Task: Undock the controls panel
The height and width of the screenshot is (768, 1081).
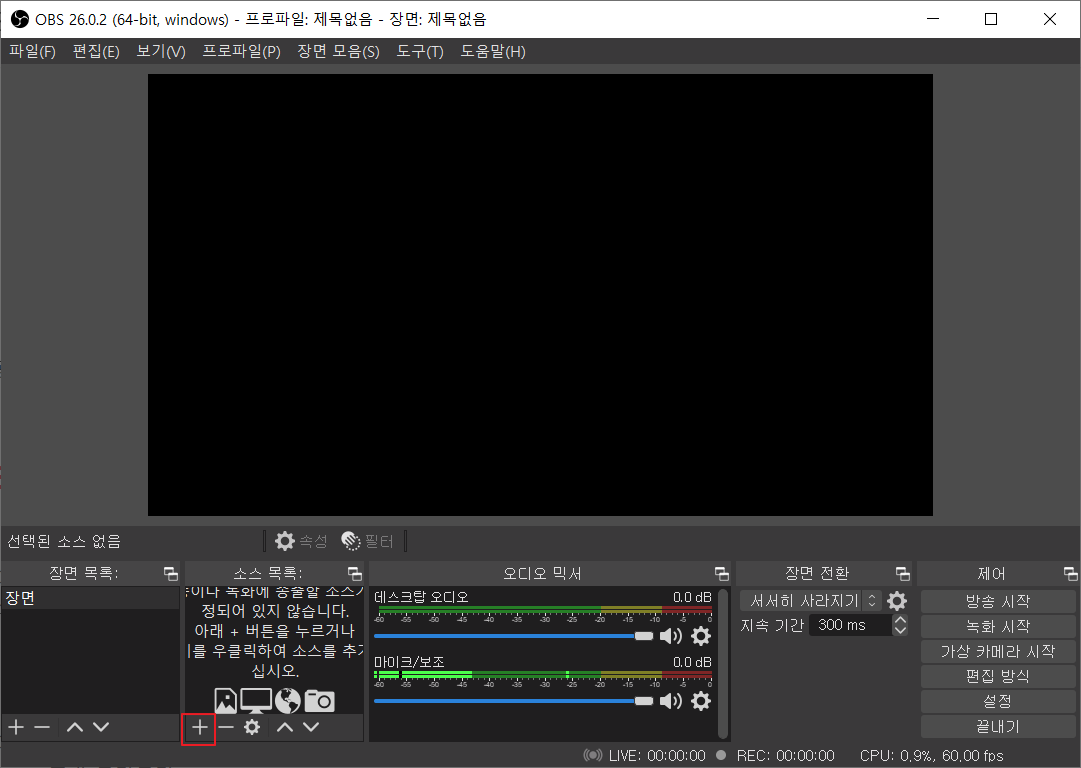Action: tap(1070, 574)
